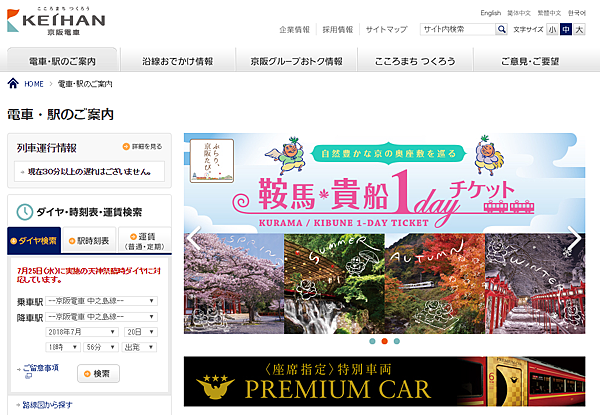Switch language to English
Image resolution: width=600 pixels, height=415 pixels.
pyautogui.click(x=491, y=13)
